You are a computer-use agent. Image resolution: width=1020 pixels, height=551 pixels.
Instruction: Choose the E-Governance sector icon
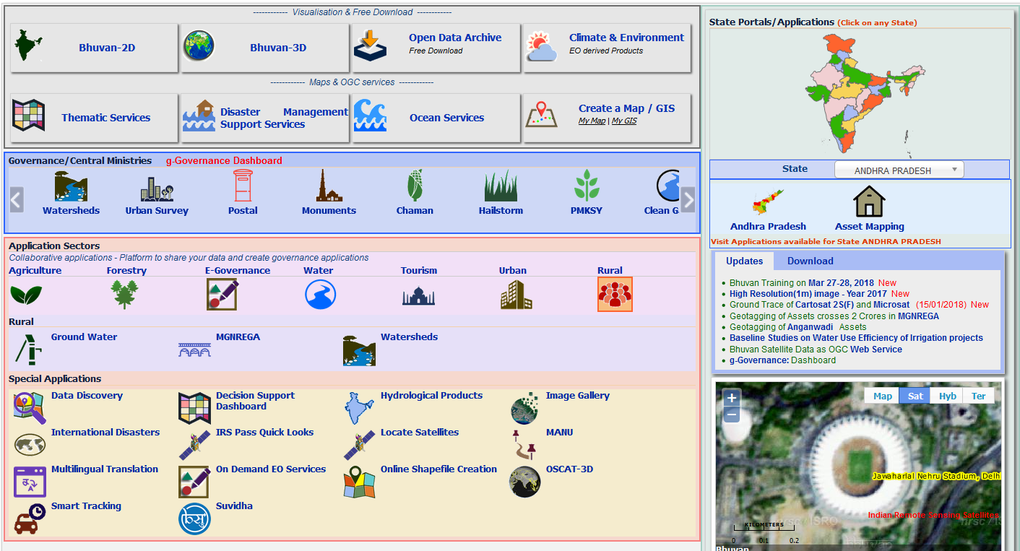pos(222,295)
